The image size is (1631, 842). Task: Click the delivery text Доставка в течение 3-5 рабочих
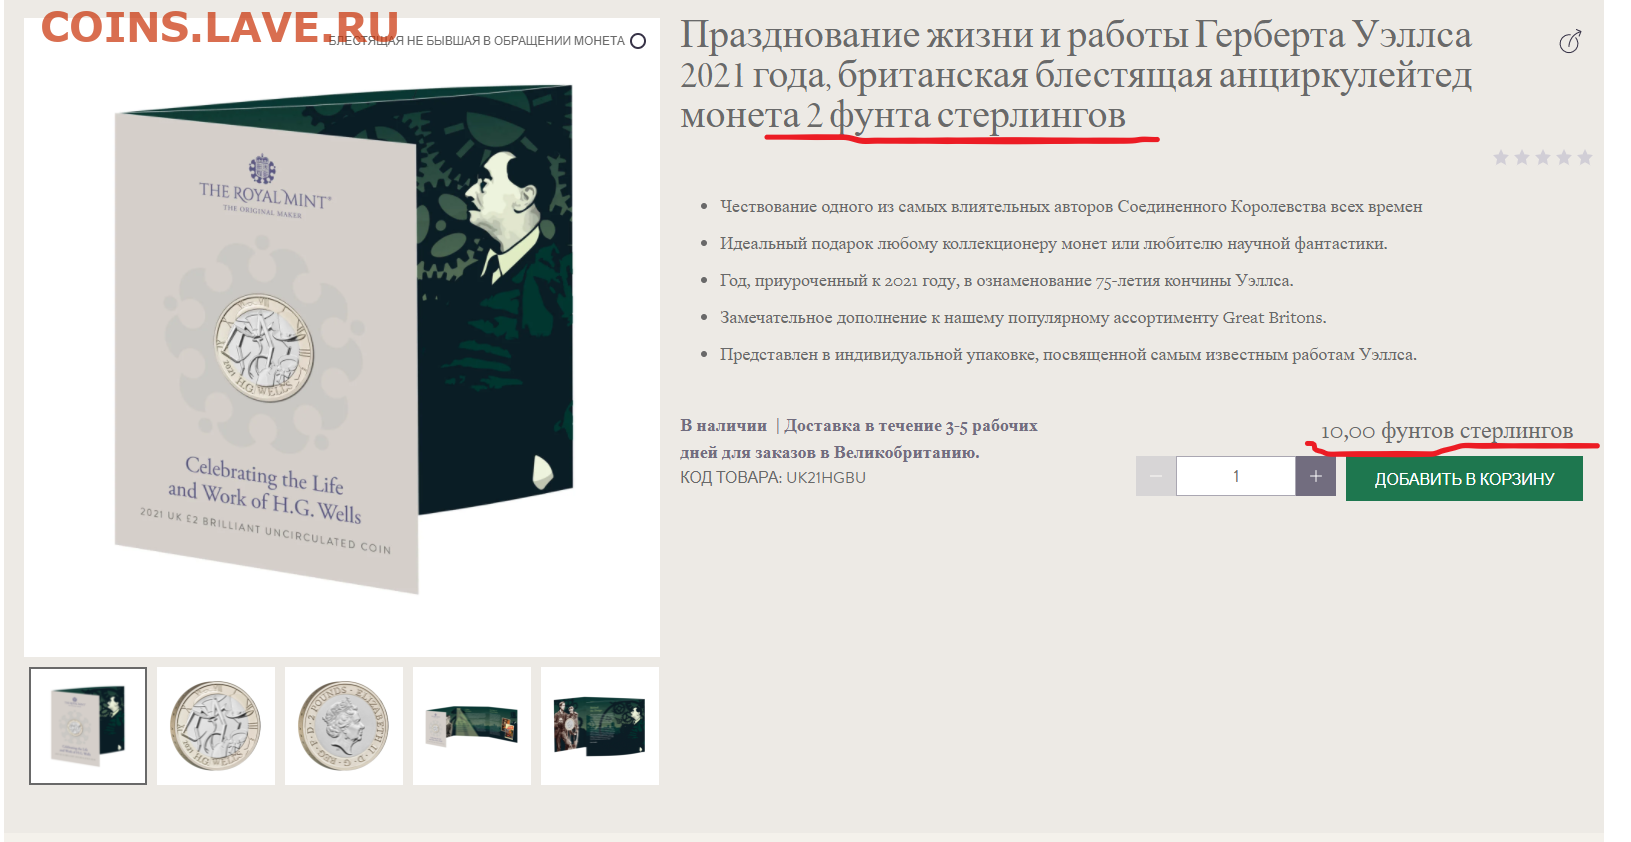pos(911,426)
